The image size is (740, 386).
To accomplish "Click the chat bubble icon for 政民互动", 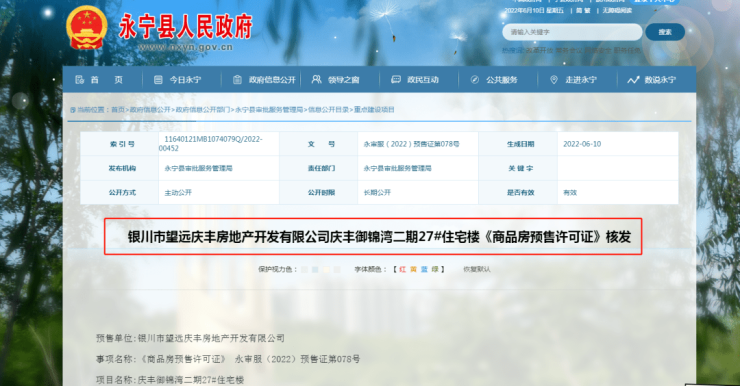I will click(396, 80).
